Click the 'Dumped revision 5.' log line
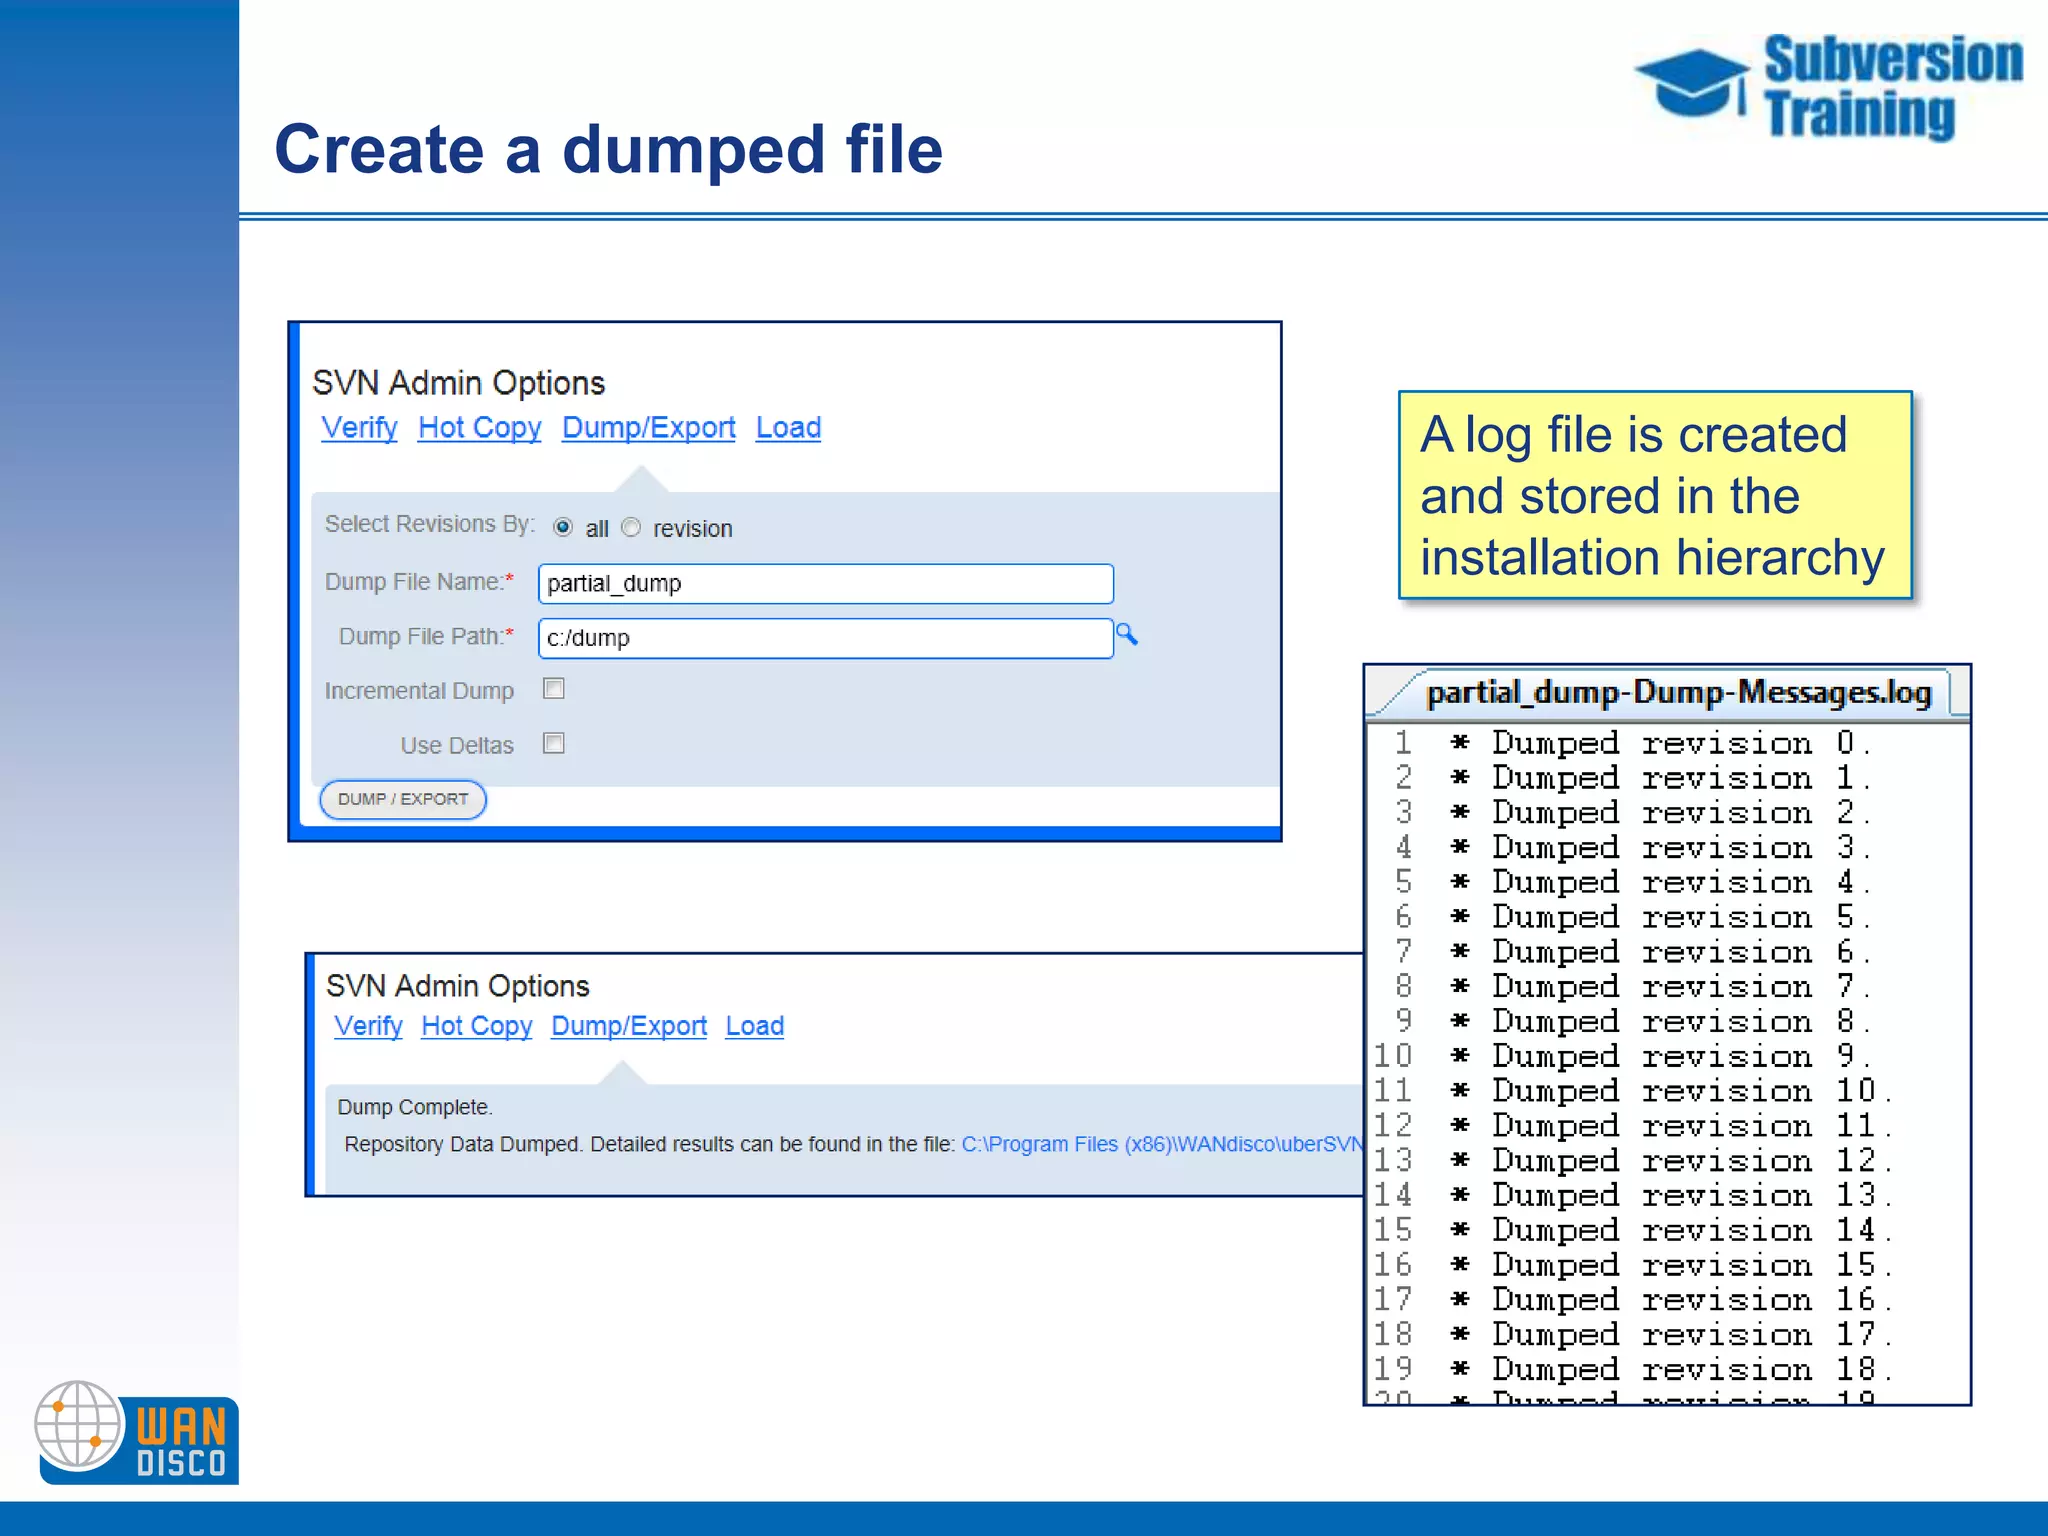Viewport: 2048px width, 1536px height. [1660, 917]
